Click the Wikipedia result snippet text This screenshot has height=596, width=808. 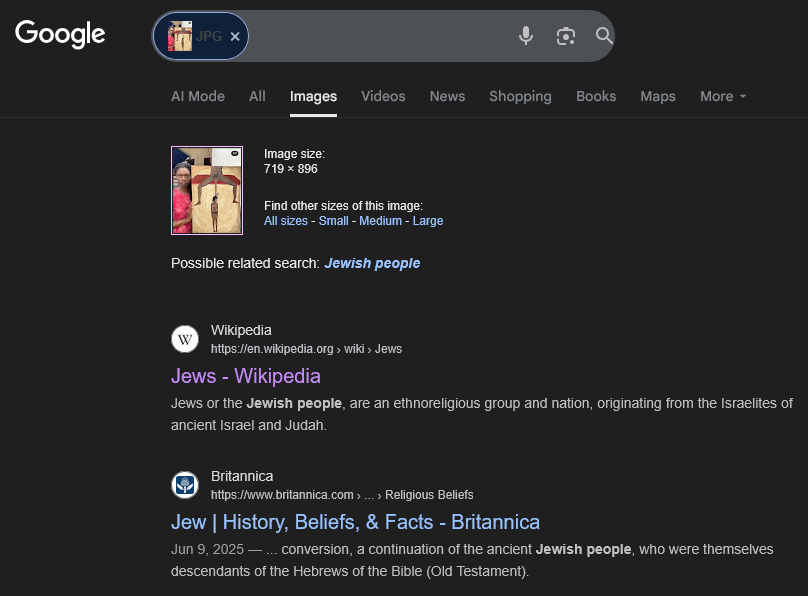pyautogui.click(x=481, y=414)
